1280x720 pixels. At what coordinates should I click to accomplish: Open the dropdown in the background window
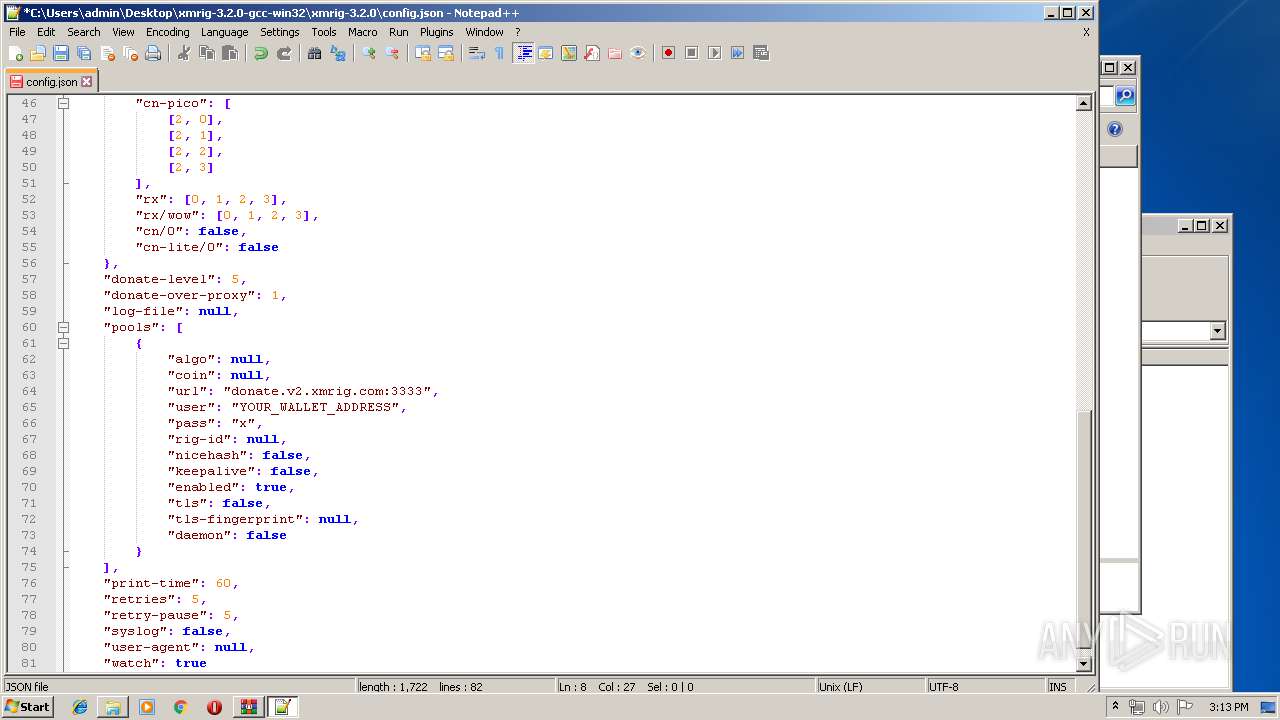click(x=1217, y=331)
